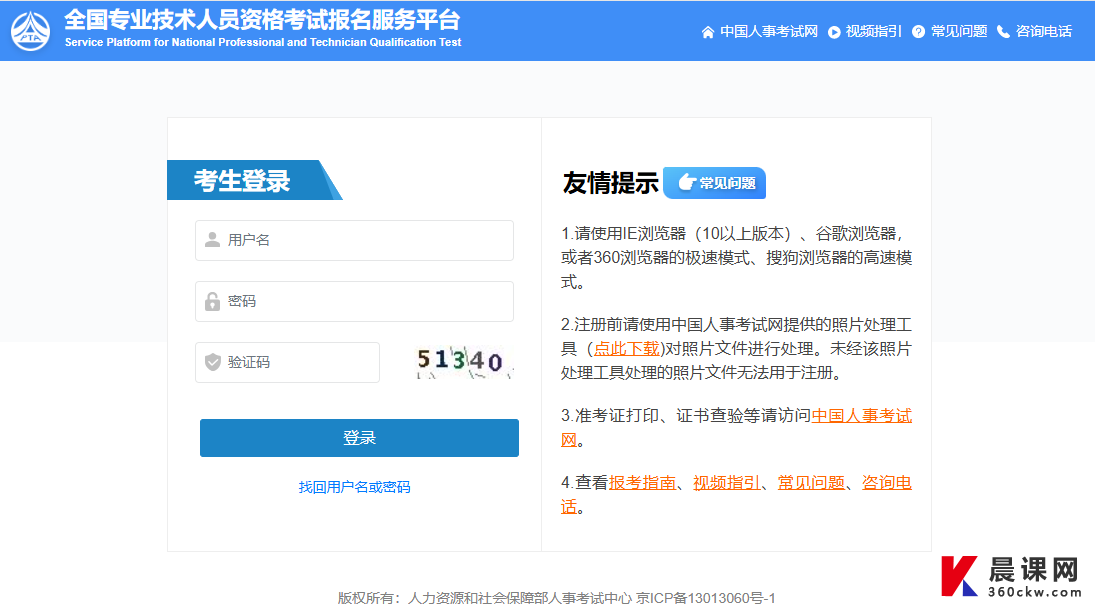Click the pointing hand icon on 常见问题 button
The height and width of the screenshot is (615, 1095).
(687, 182)
